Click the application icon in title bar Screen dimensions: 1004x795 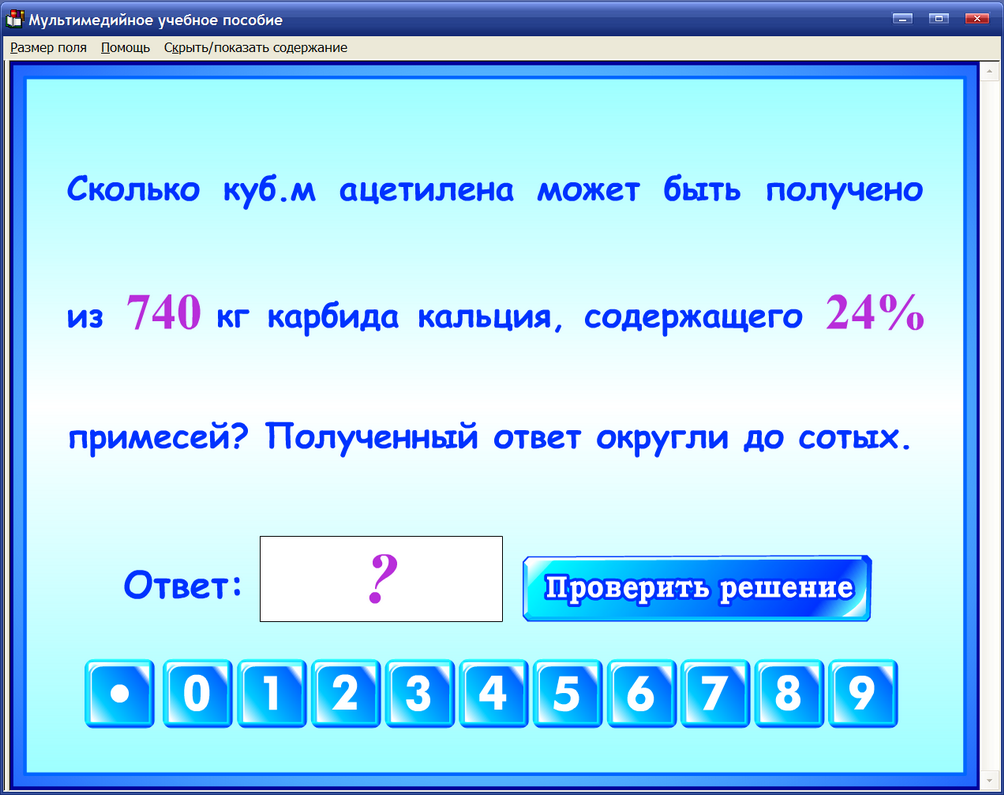[x=14, y=18]
